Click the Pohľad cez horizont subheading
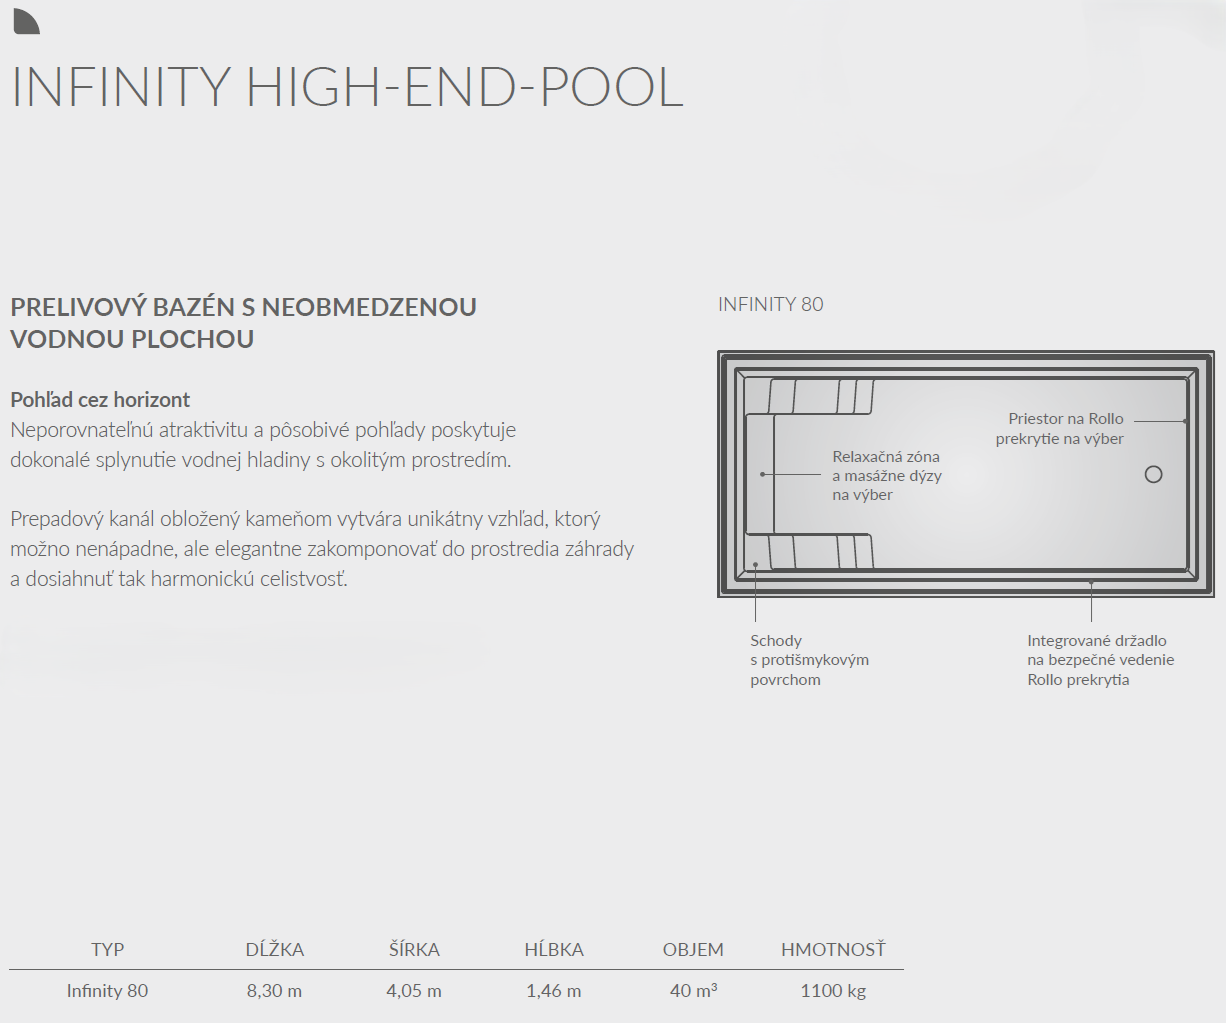 pos(100,400)
